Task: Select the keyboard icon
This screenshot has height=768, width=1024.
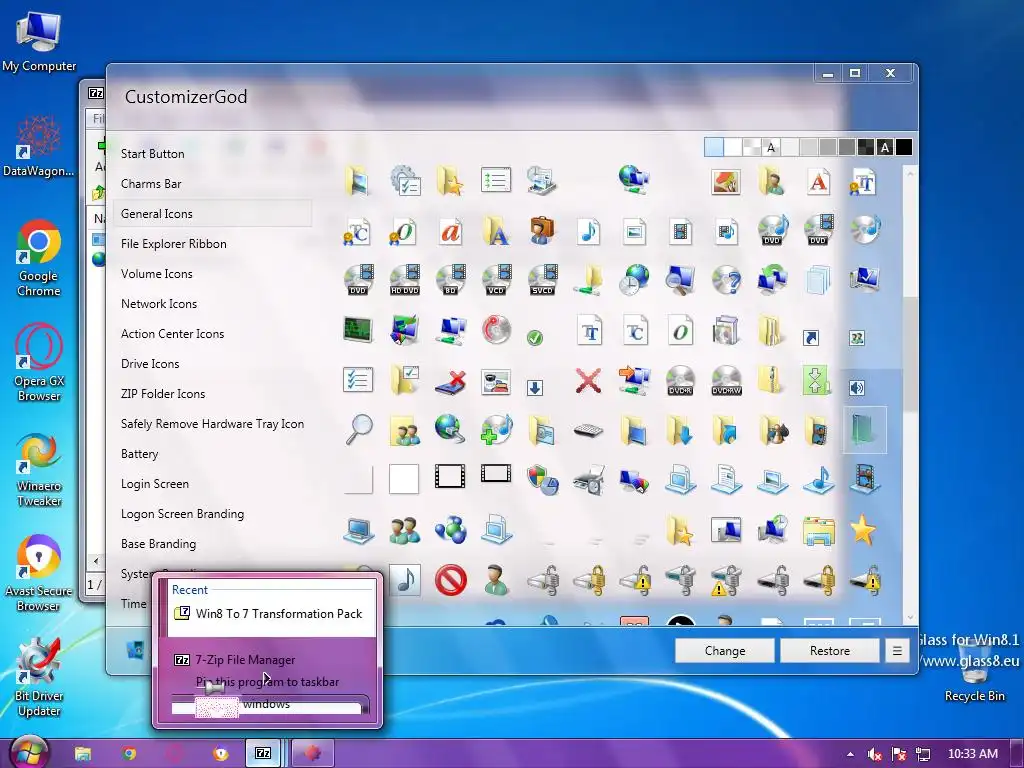Action: 588,430
